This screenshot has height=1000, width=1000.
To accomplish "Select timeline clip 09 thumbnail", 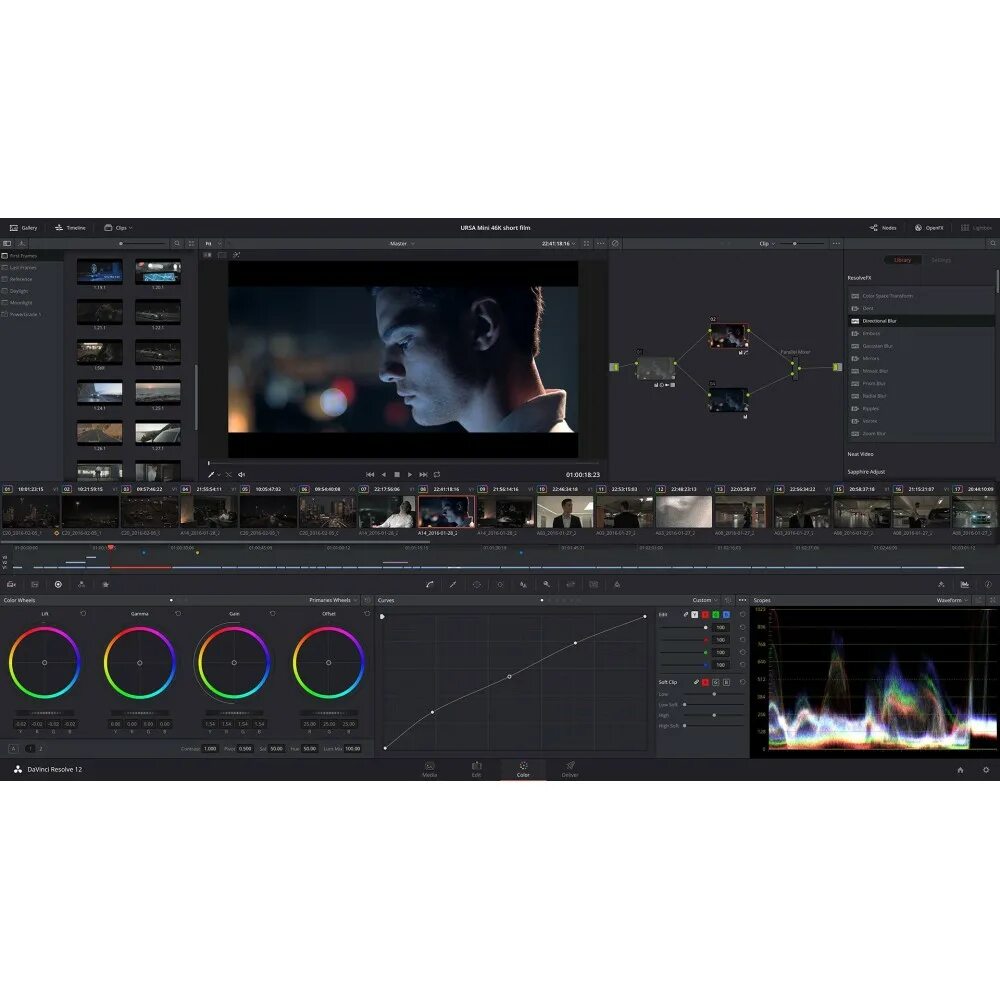I will (x=506, y=513).
